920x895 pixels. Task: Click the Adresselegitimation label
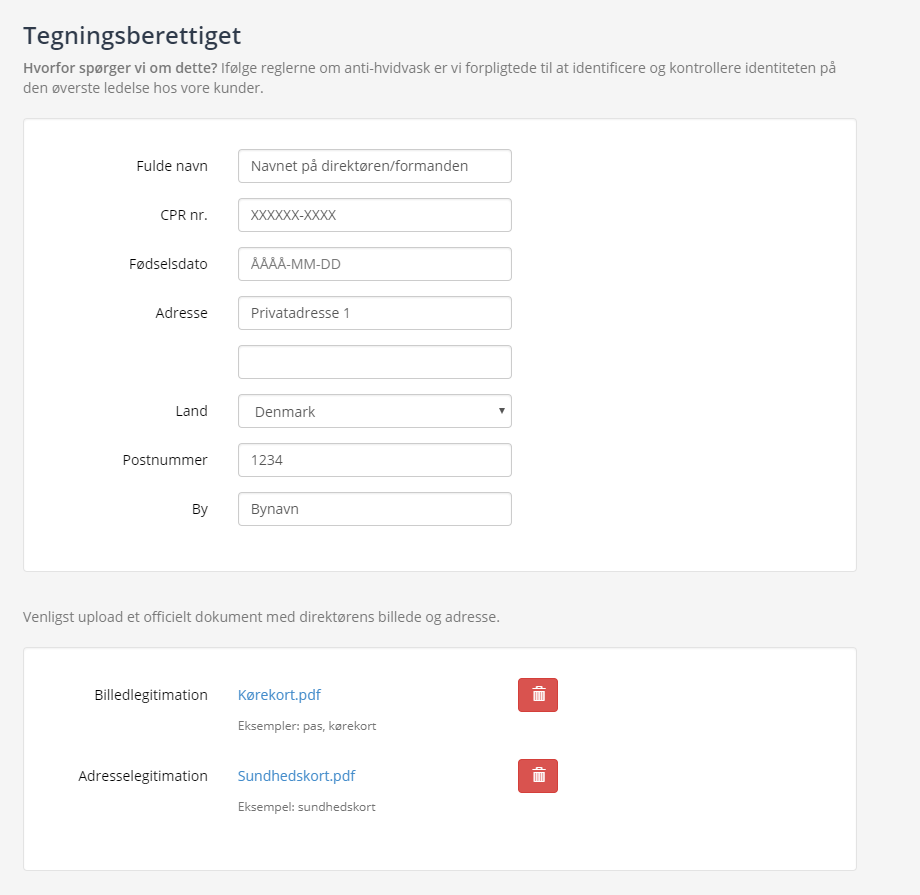tap(143, 776)
